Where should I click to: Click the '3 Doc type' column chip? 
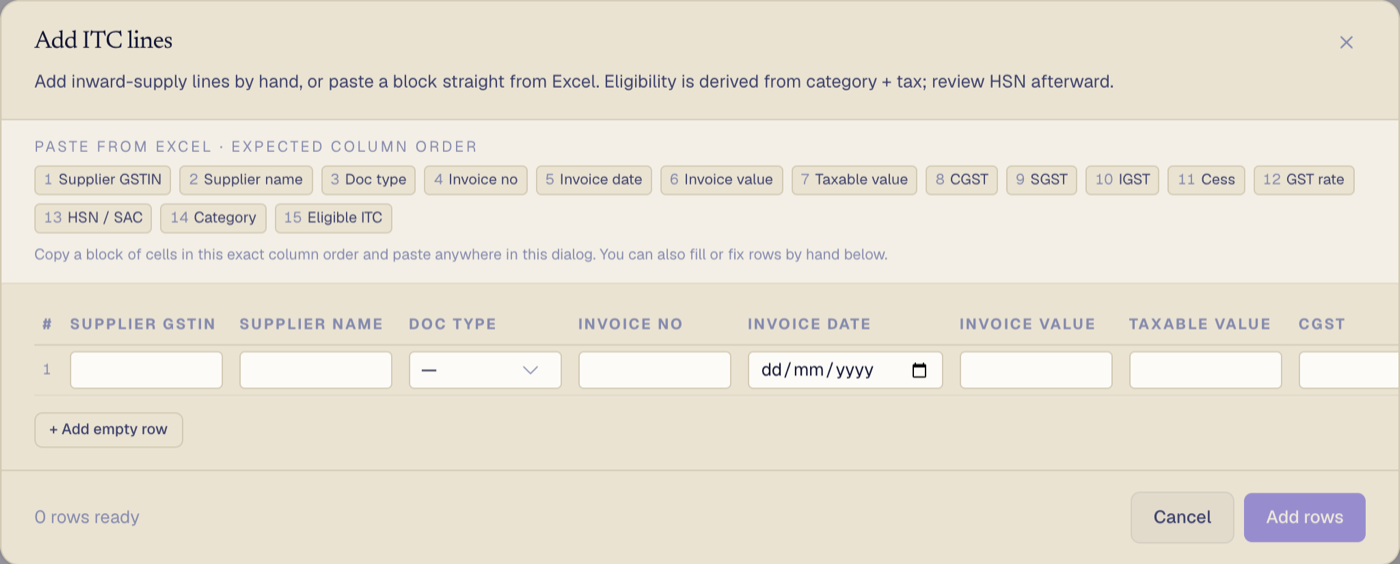[x=369, y=180]
